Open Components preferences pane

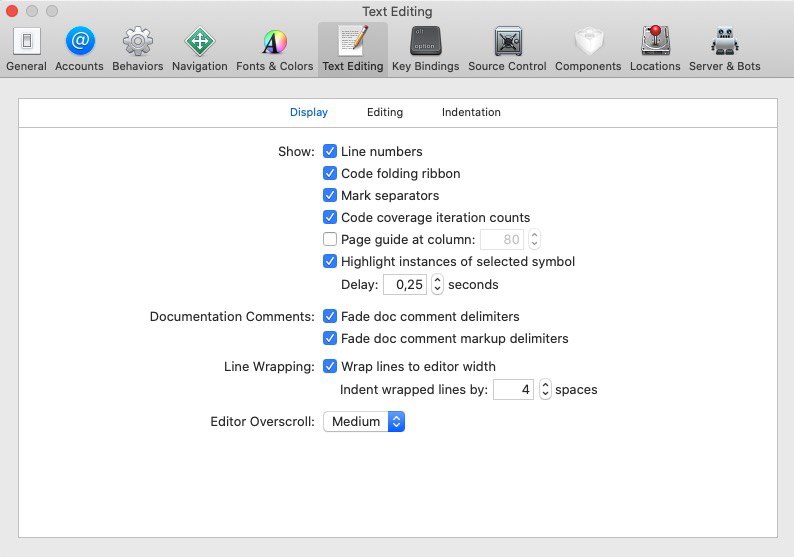click(x=588, y=50)
